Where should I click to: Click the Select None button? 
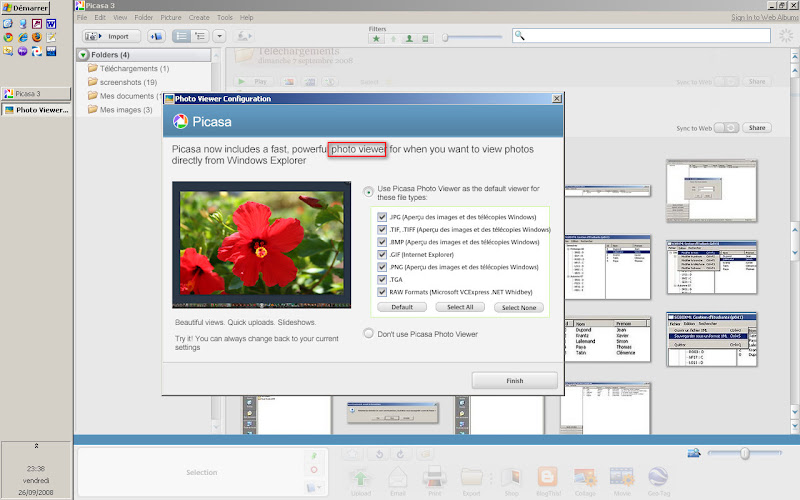(519, 308)
